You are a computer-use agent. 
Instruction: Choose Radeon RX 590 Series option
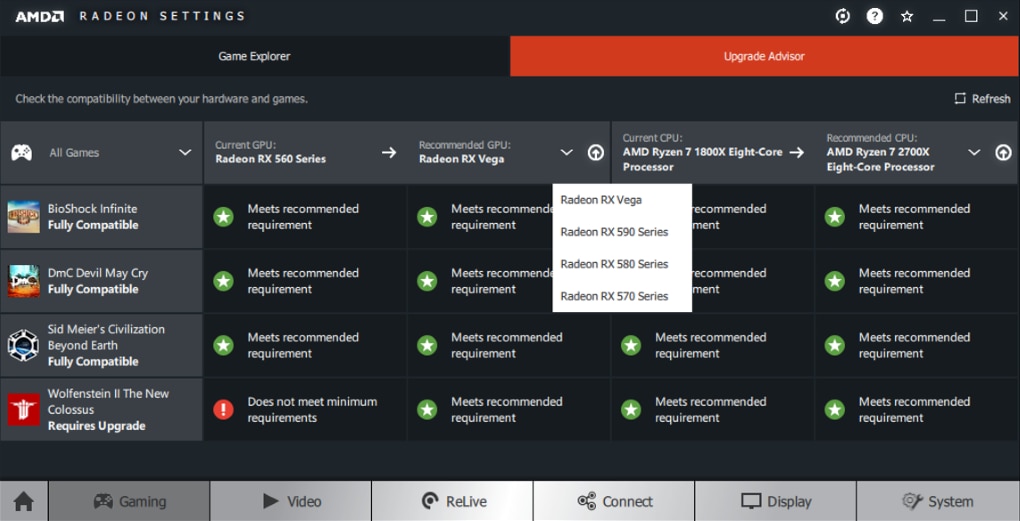click(622, 232)
